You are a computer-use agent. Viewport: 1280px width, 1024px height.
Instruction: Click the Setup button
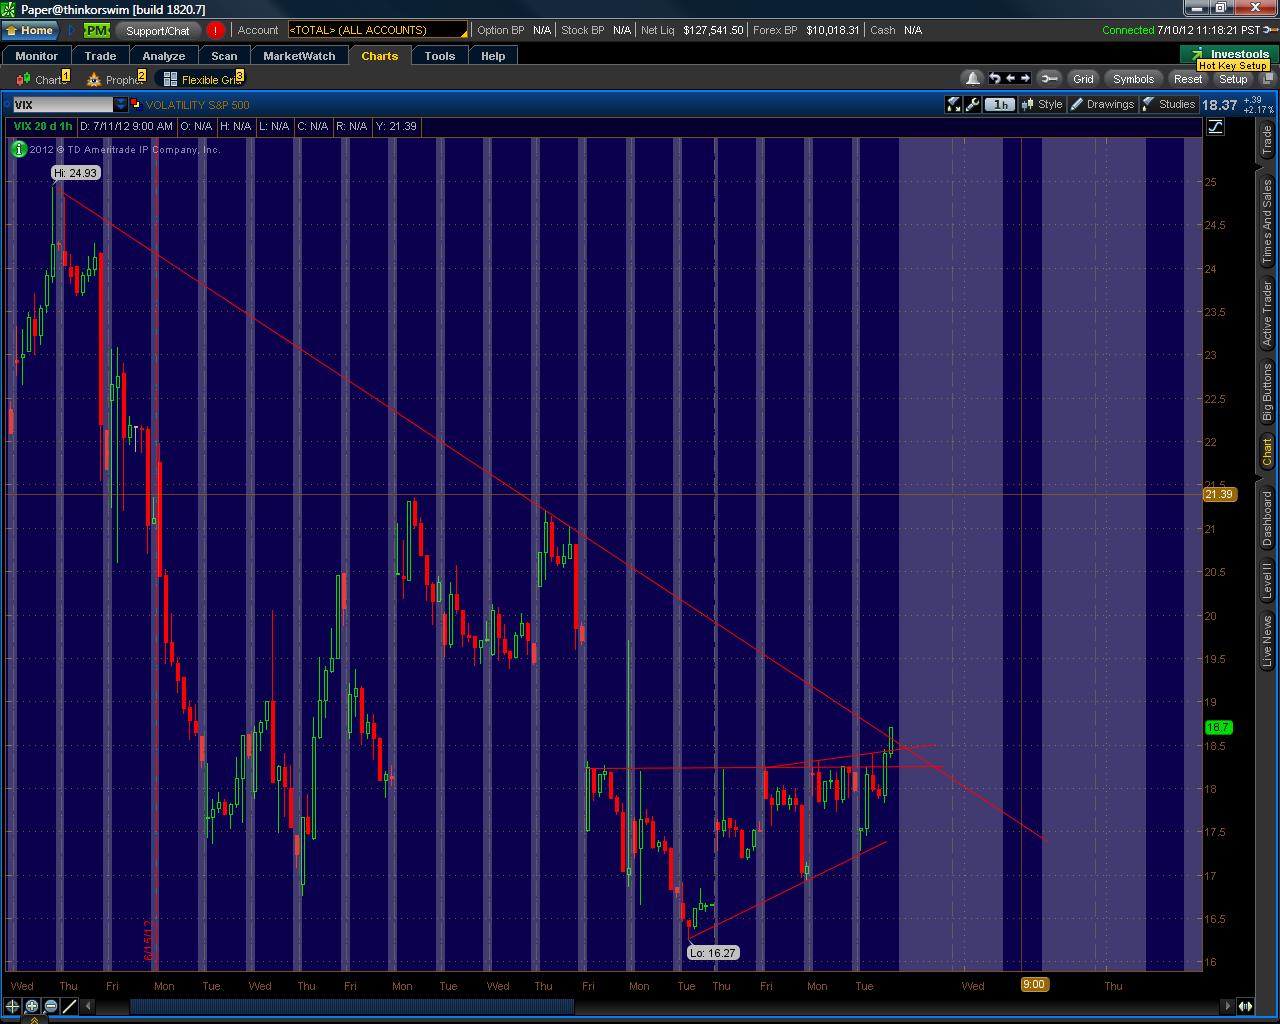tap(1233, 78)
